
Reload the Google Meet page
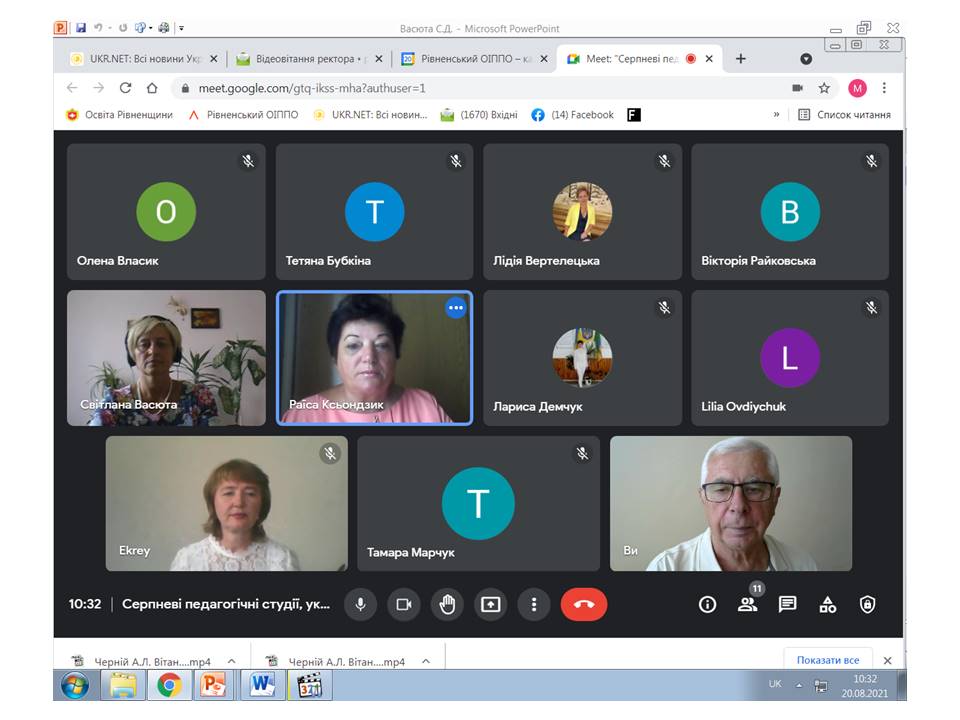click(x=126, y=88)
